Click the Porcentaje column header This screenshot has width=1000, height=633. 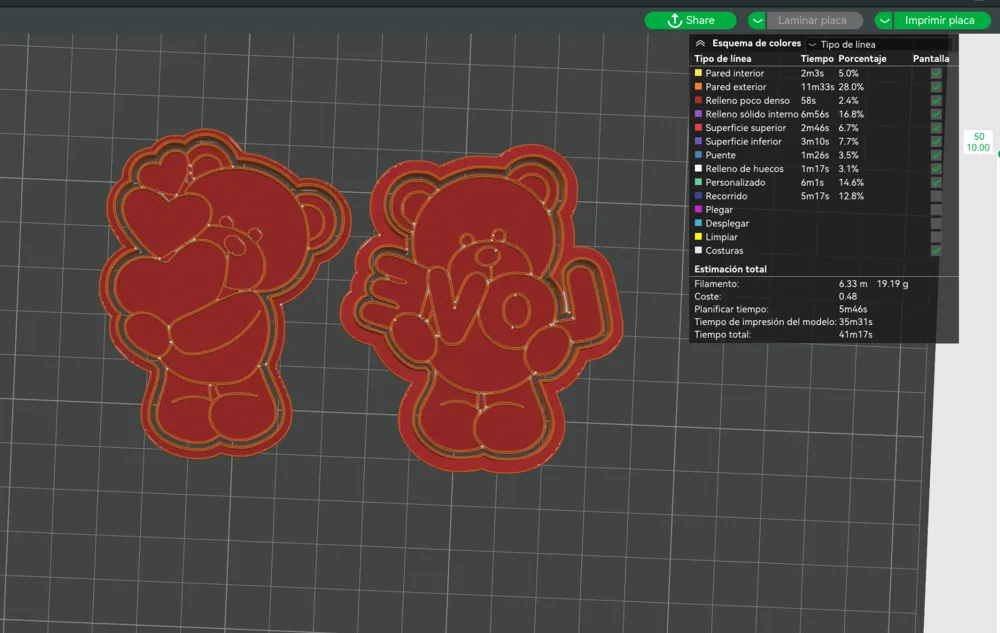(x=862, y=59)
